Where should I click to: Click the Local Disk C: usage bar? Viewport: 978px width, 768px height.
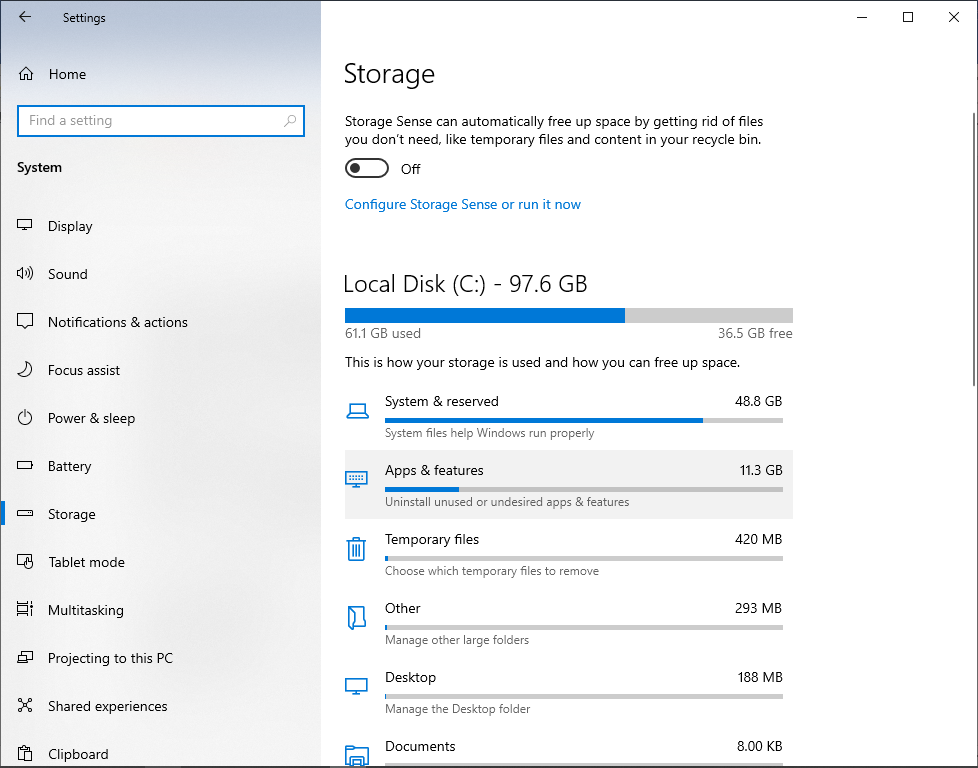point(568,315)
